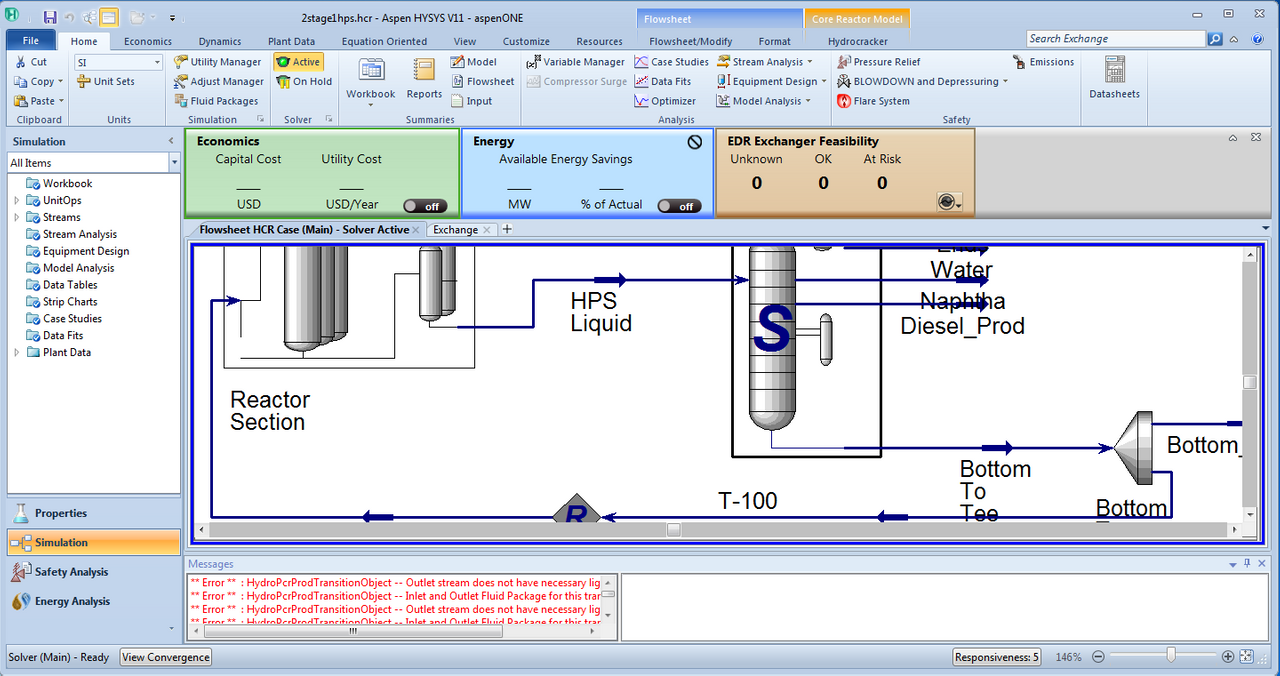The image size is (1280, 676).
Task: Click the zoom out minus icon
Action: tap(1098, 657)
